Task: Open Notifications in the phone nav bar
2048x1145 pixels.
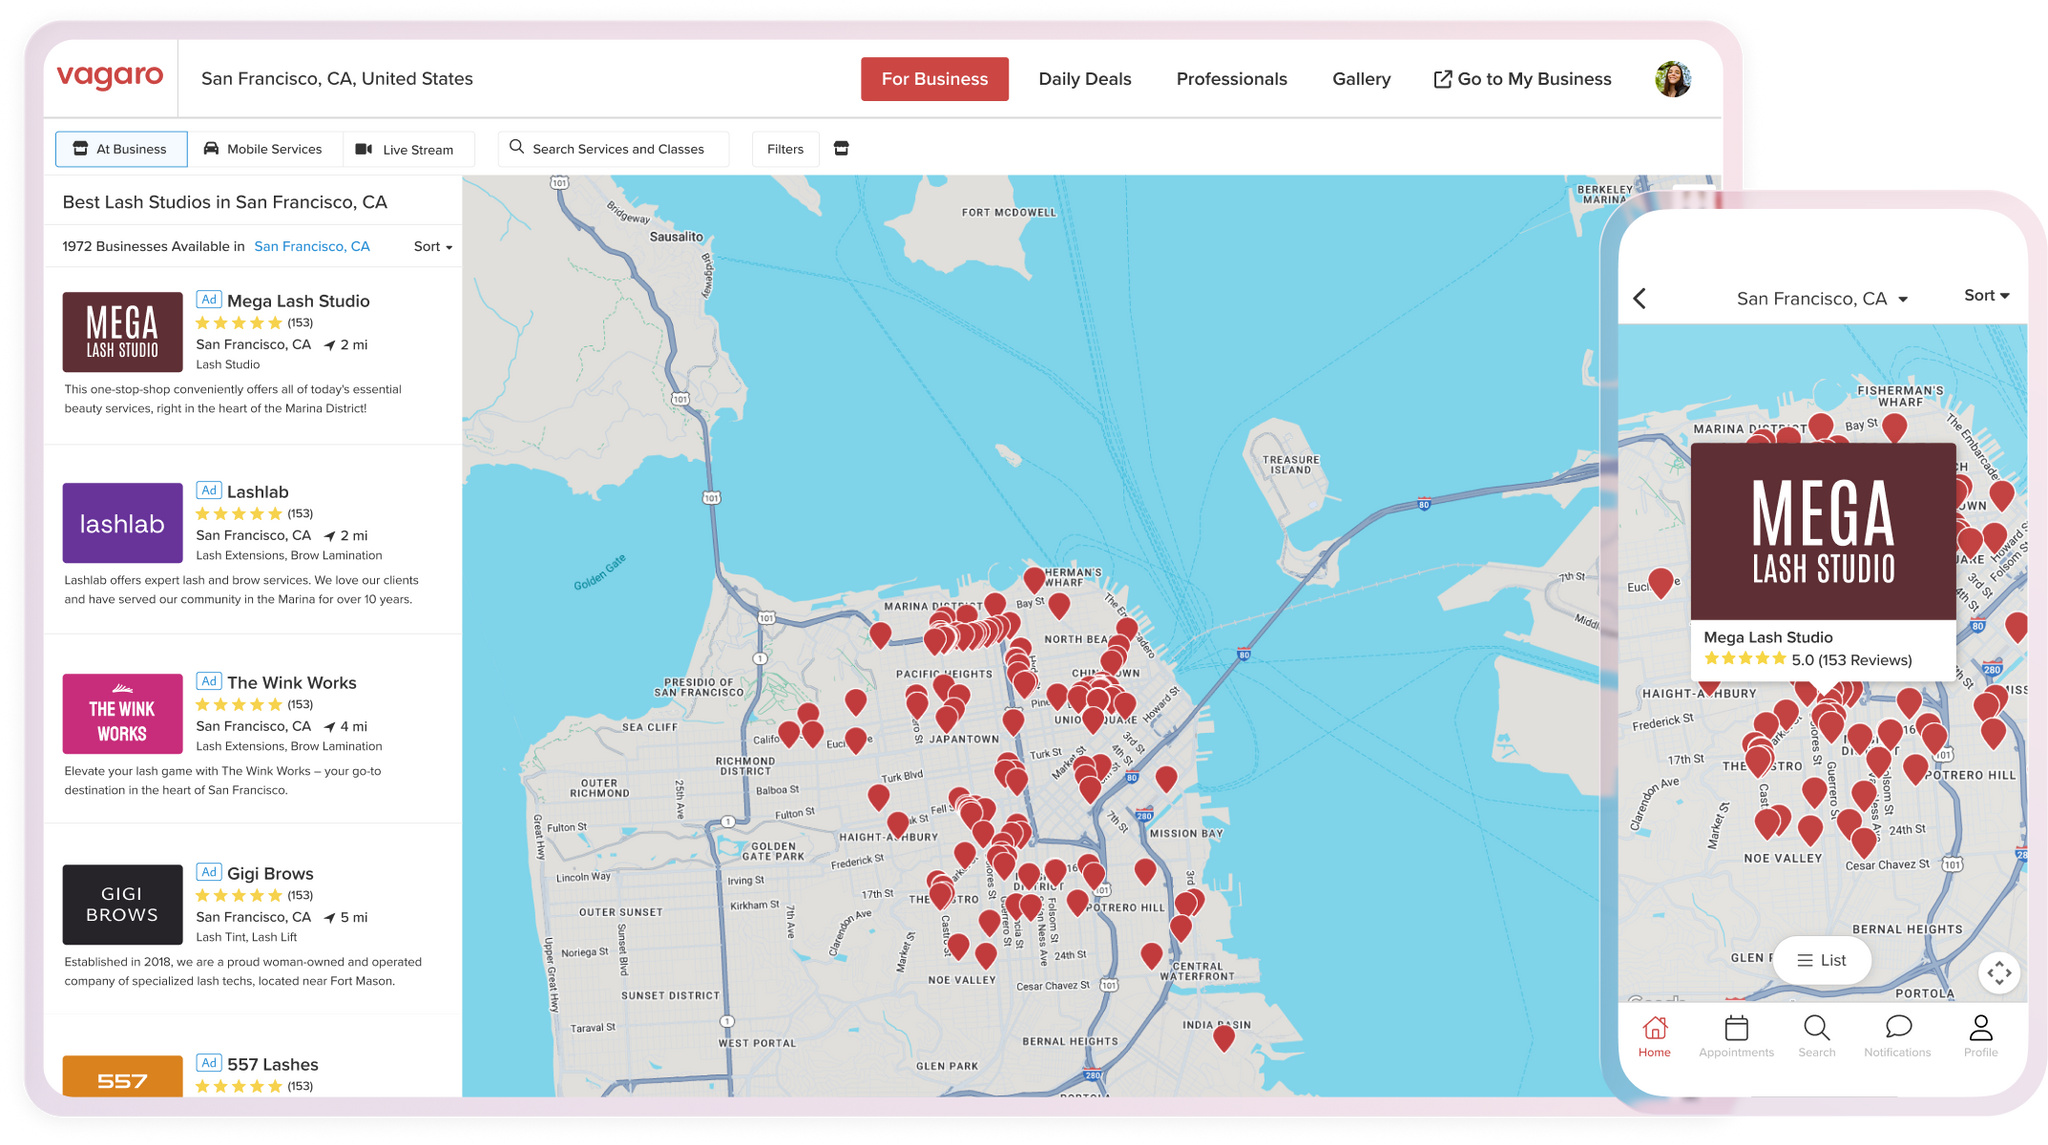Action: click(x=1898, y=1036)
